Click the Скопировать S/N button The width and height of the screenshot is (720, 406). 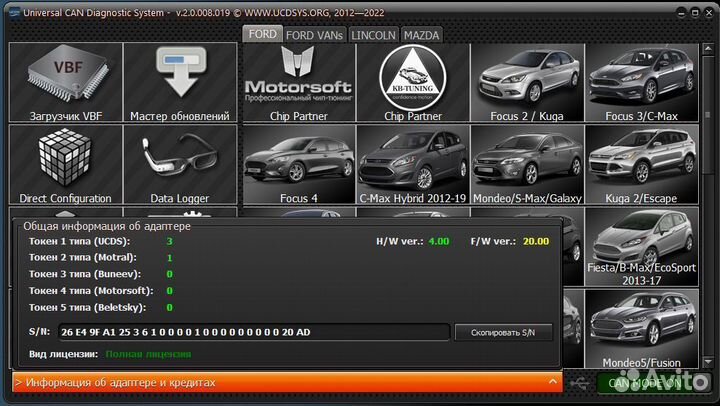click(x=503, y=332)
